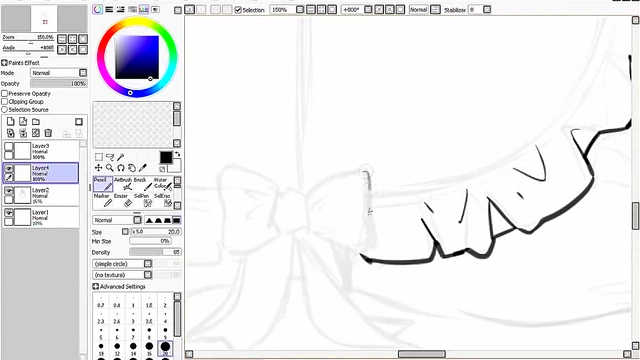Create a new layer folder

pos(36,122)
